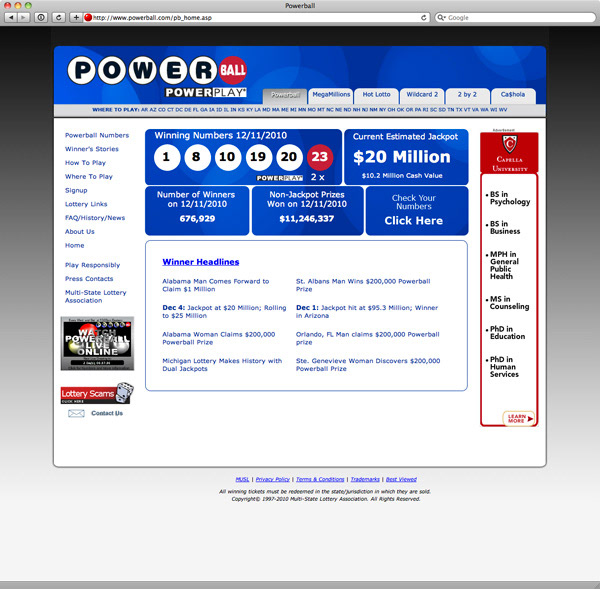Viewport: 600px width, 589px height.
Task: Open St. Albans Man Wins $200,000 headline
Action: coord(363,285)
